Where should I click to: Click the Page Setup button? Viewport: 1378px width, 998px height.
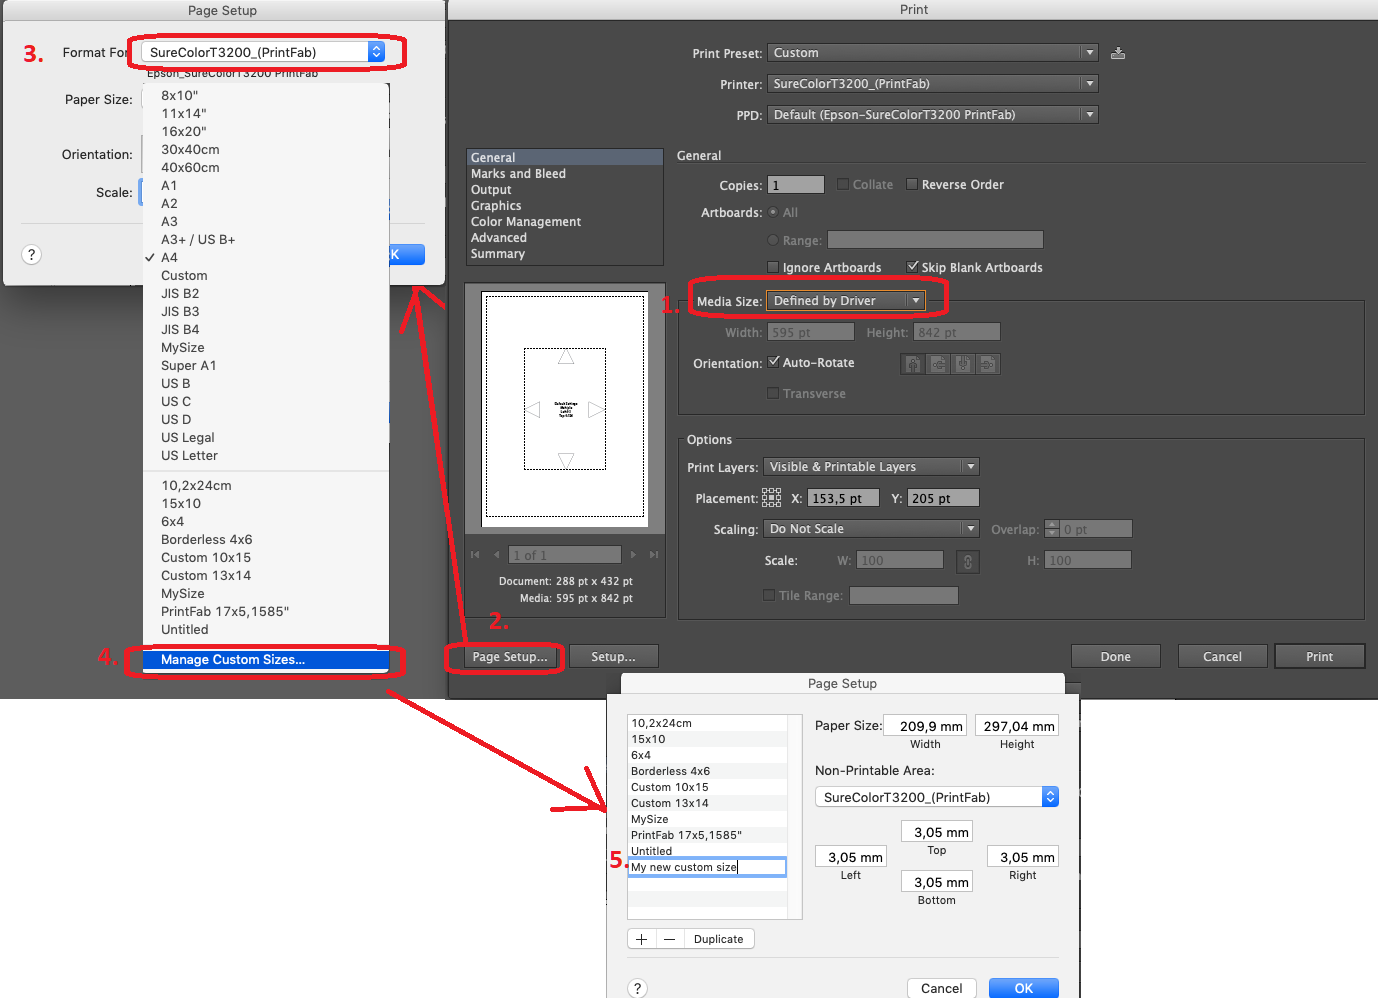click(x=510, y=657)
